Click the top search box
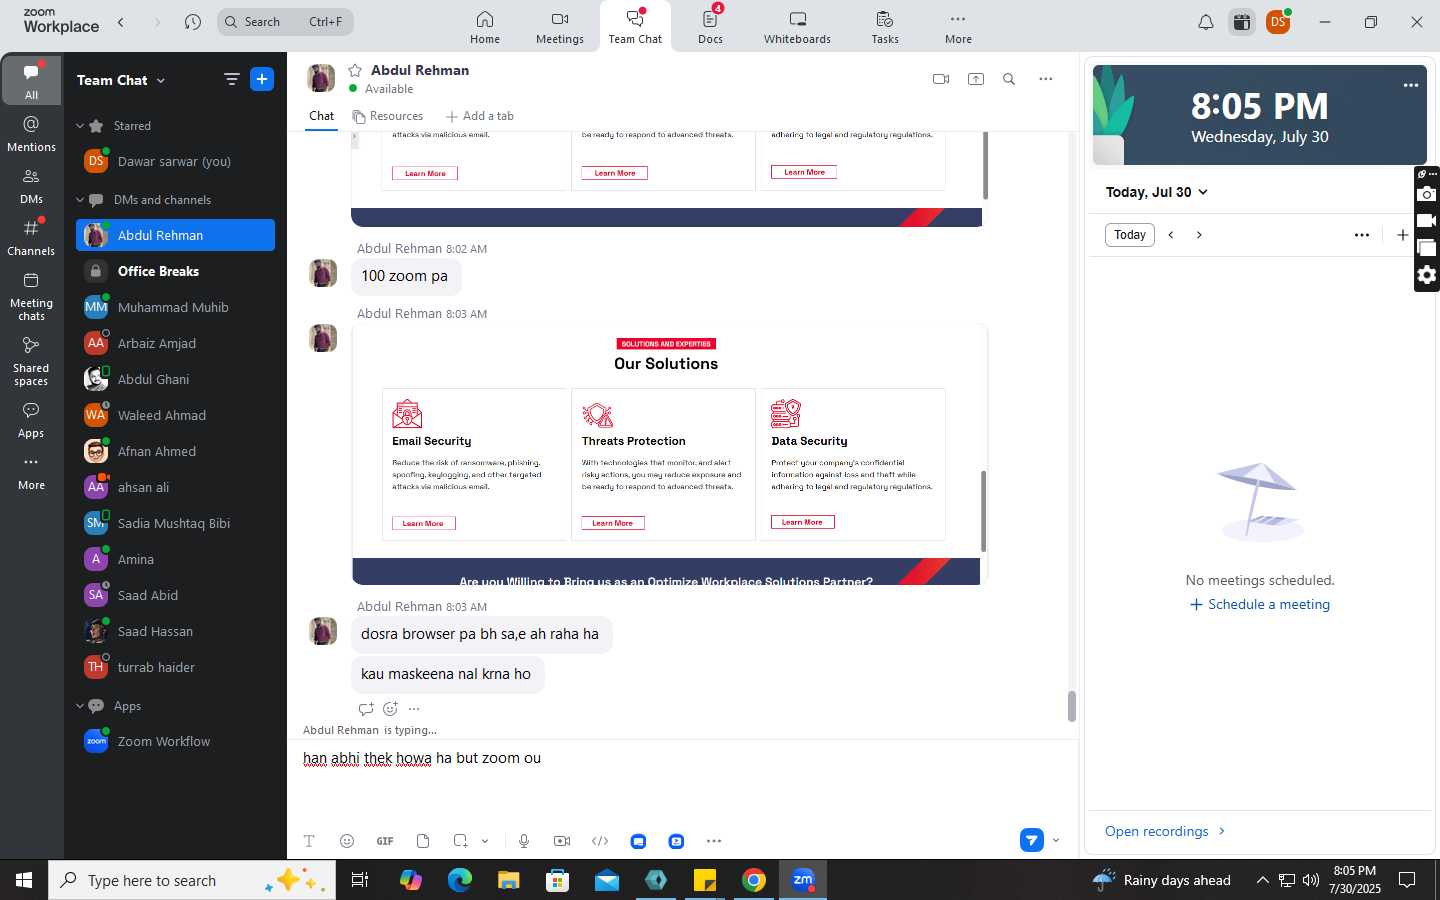Viewport: 1440px width, 900px height. tap(285, 21)
